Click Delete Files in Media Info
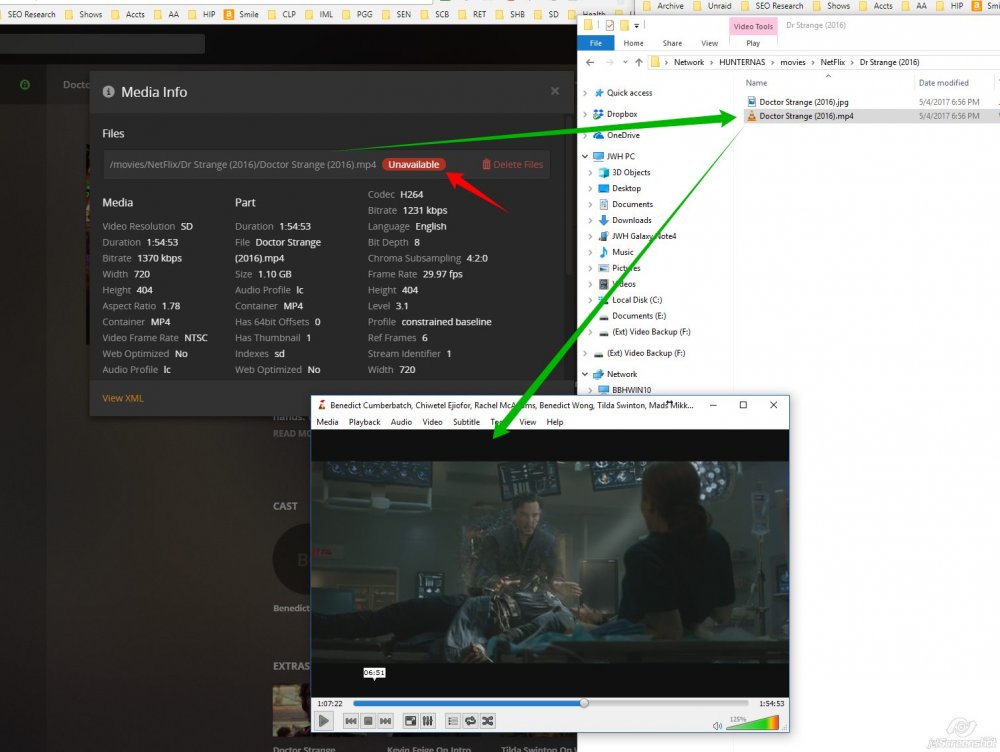The image size is (1000, 752). [x=513, y=164]
